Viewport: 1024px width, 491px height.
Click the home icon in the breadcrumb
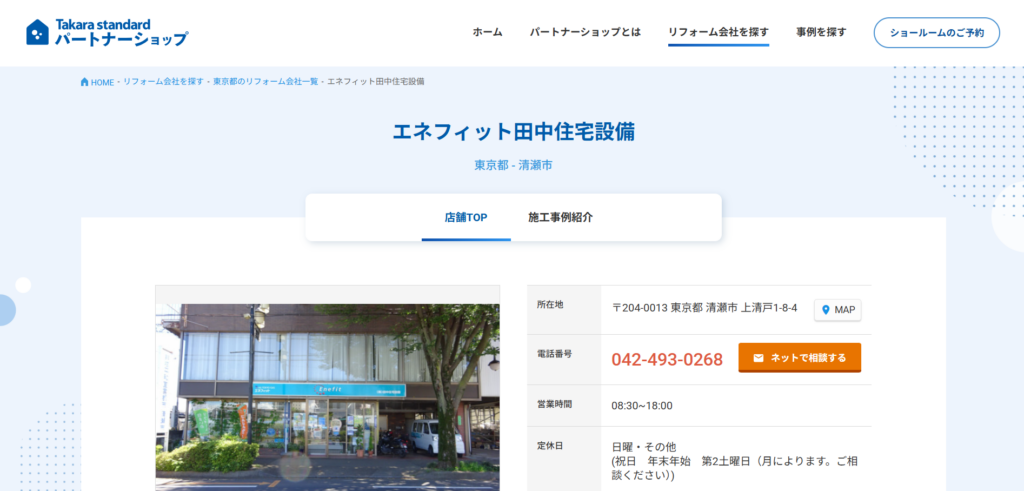point(85,82)
